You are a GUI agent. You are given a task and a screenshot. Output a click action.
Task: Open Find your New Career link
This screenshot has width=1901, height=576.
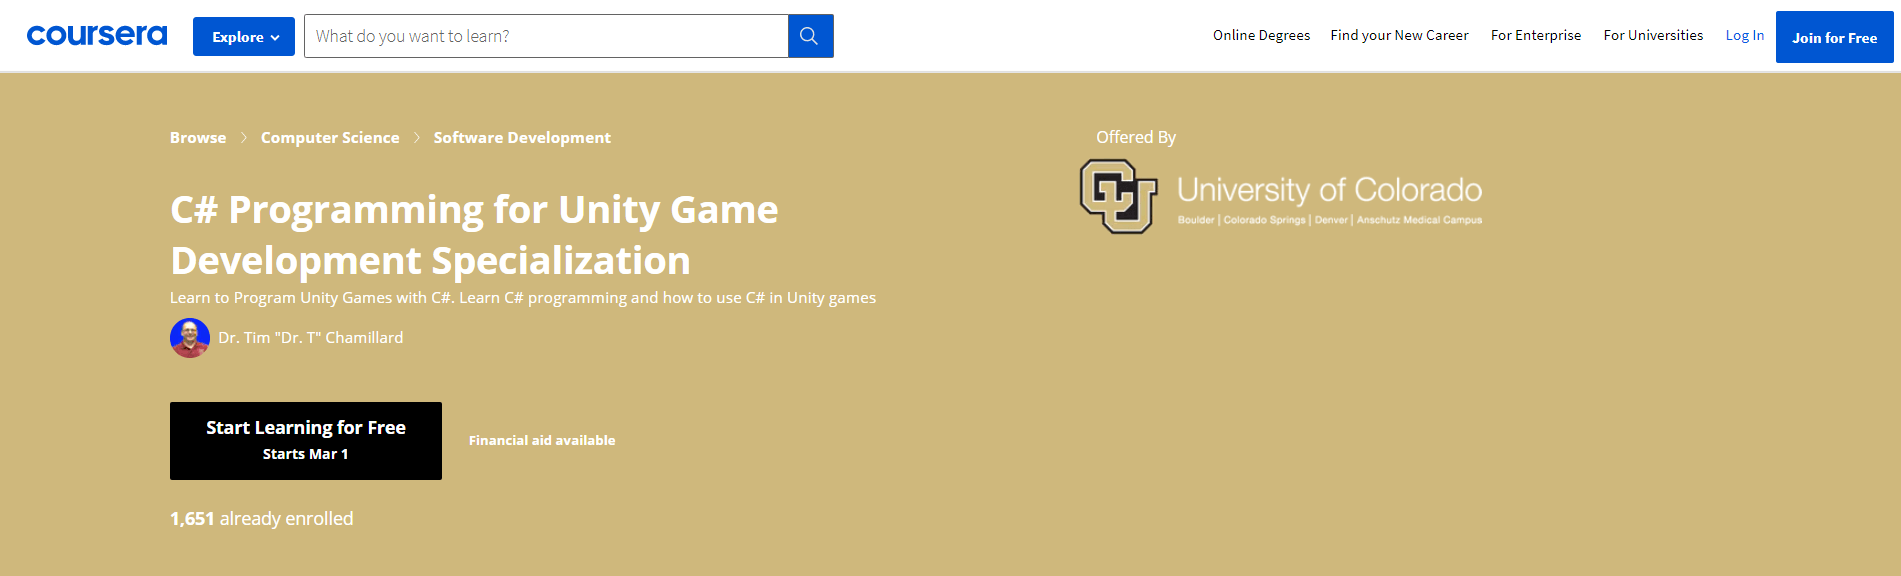[1399, 35]
